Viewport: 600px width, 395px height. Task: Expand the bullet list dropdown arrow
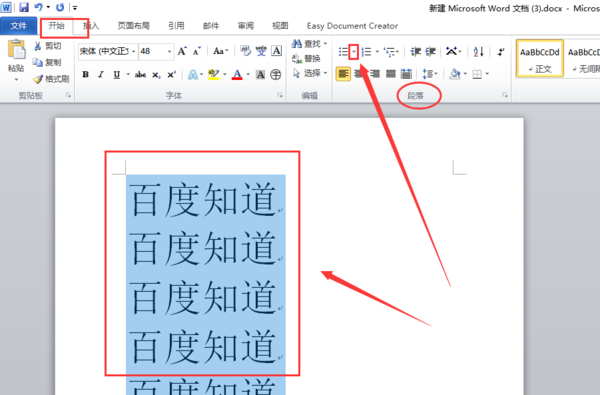[354, 52]
